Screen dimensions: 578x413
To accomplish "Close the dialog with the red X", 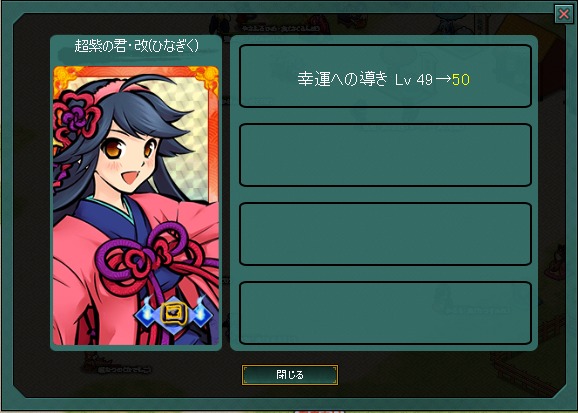I will 564,14.
